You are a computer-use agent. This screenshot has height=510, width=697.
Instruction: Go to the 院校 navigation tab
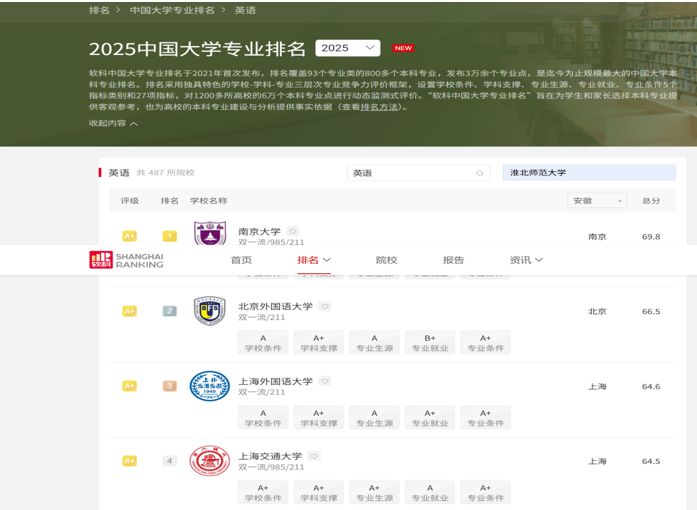click(386, 260)
